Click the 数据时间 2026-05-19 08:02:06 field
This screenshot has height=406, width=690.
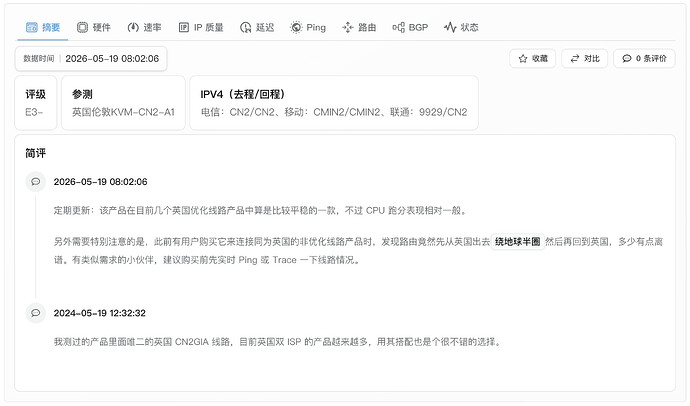(x=91, y=59)
